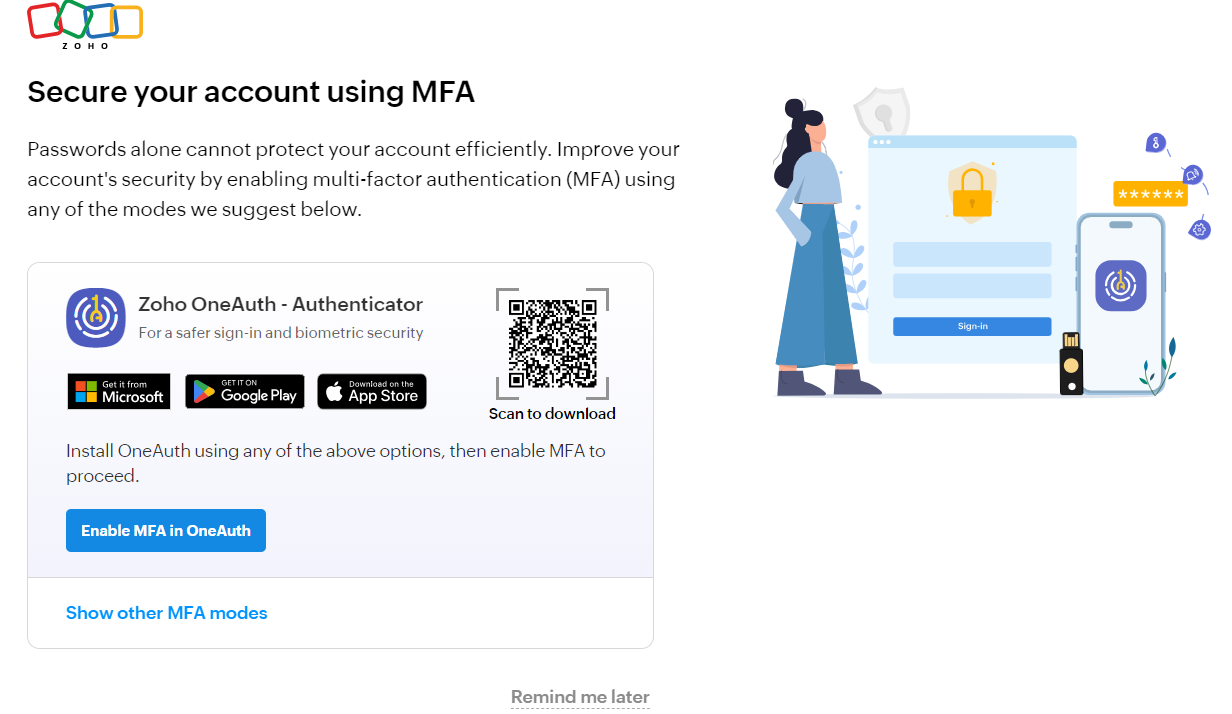
Task: Click the Remind me later link
Action: 580,697
